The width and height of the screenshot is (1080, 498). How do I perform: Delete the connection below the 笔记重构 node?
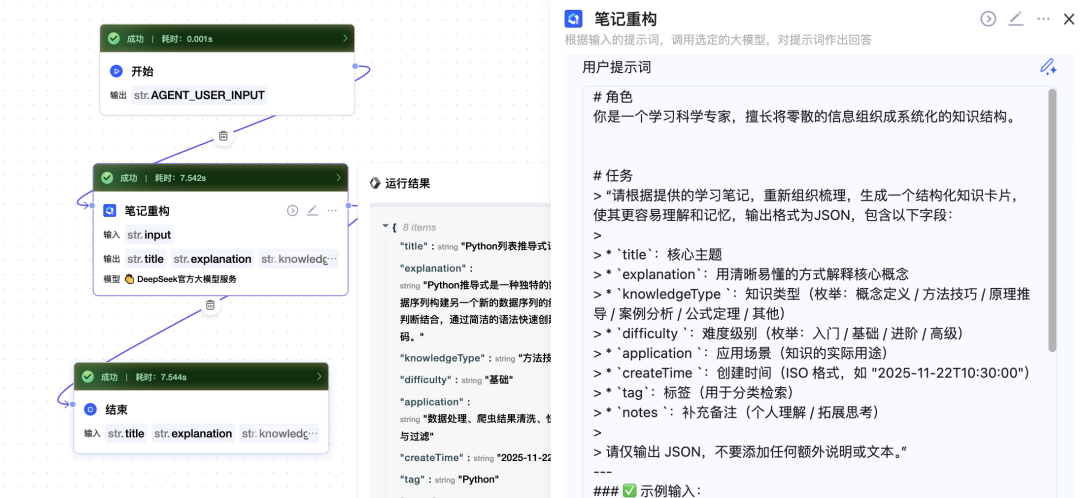[210, 304]
